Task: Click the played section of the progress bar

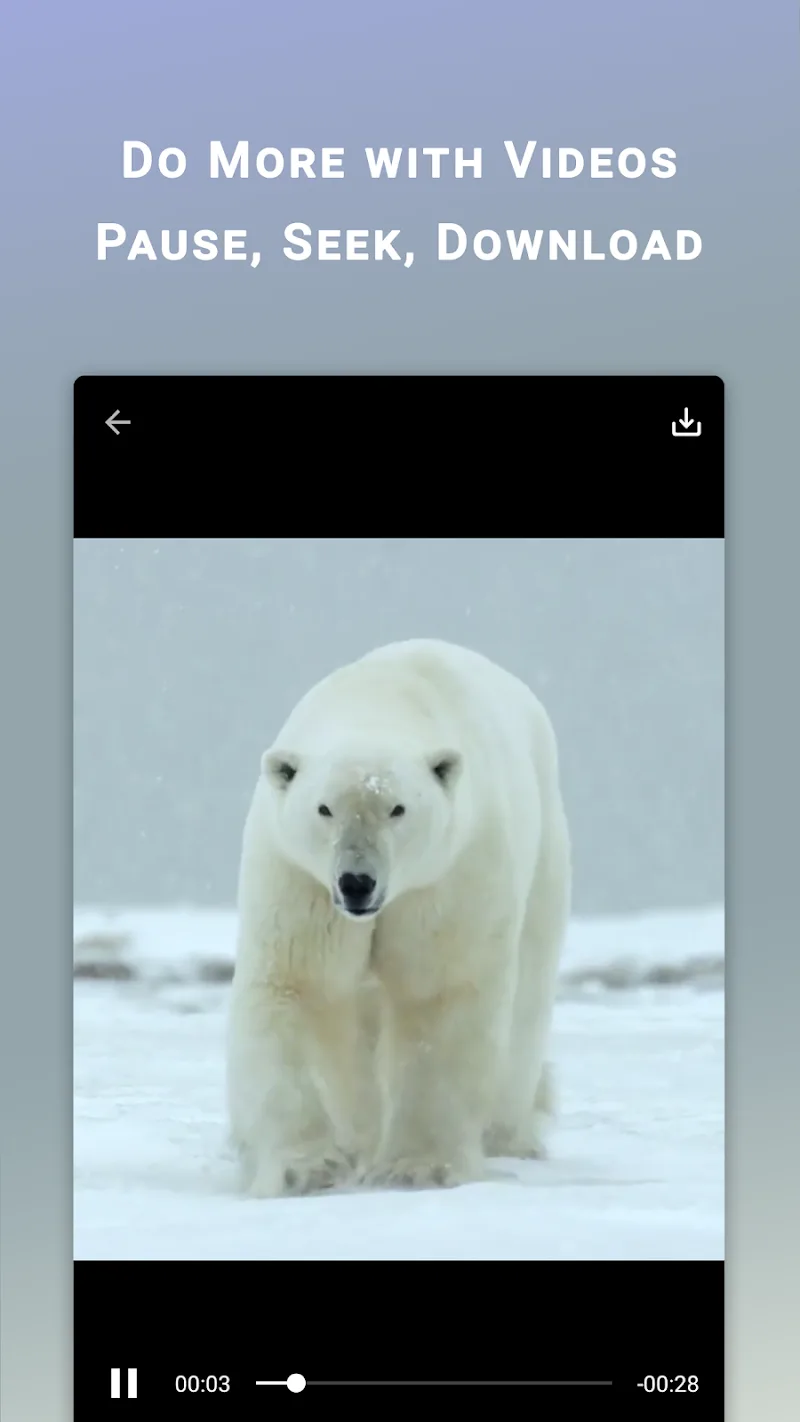Action: [x=270, y=1383]
